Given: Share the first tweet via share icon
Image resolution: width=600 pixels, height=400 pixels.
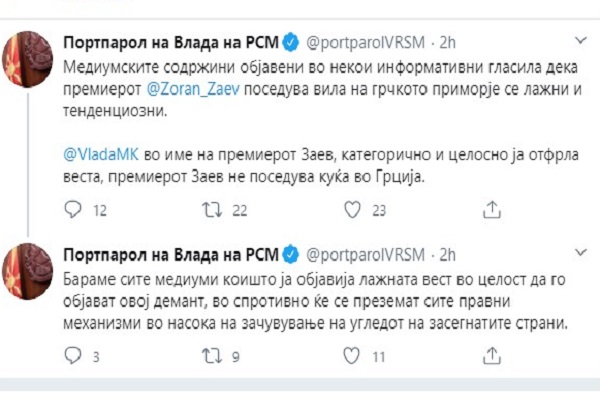Looking at the screenshot, I should [492, 209].
